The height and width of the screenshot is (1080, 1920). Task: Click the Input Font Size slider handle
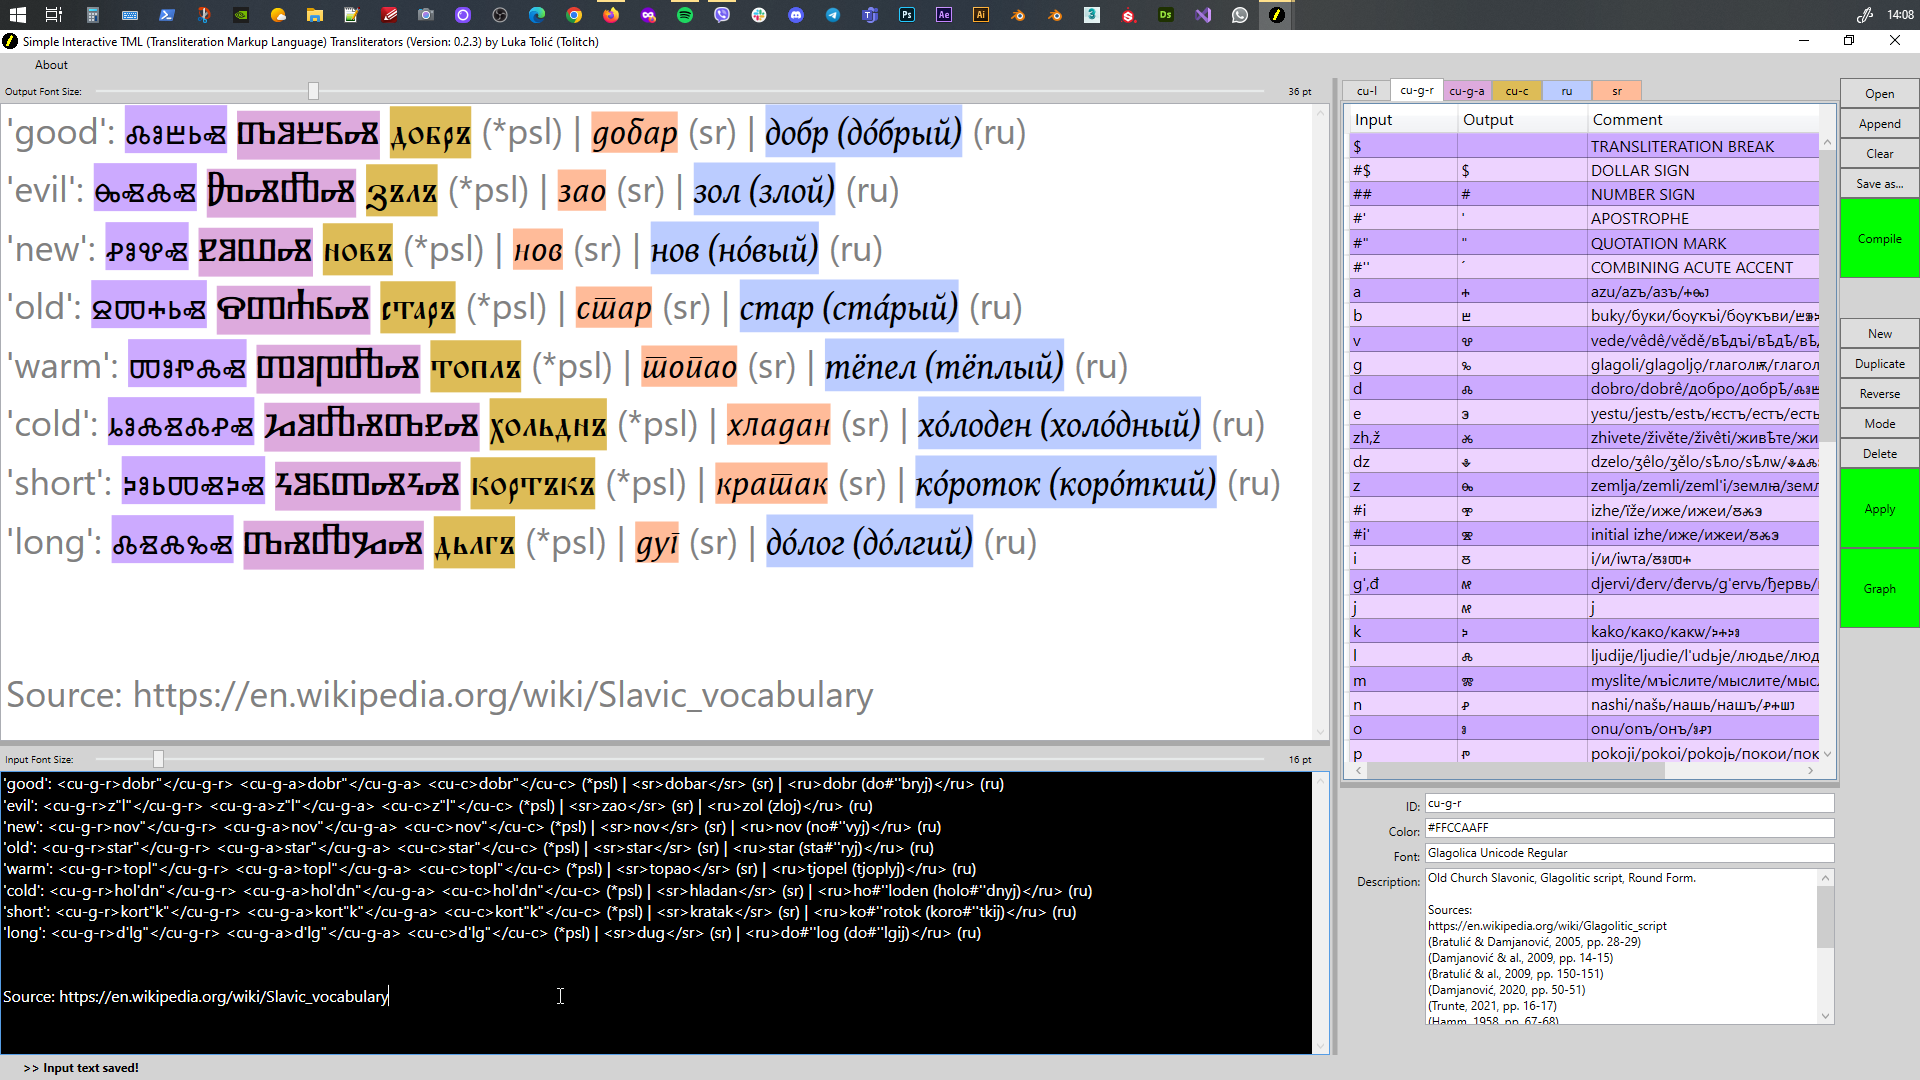158,760
